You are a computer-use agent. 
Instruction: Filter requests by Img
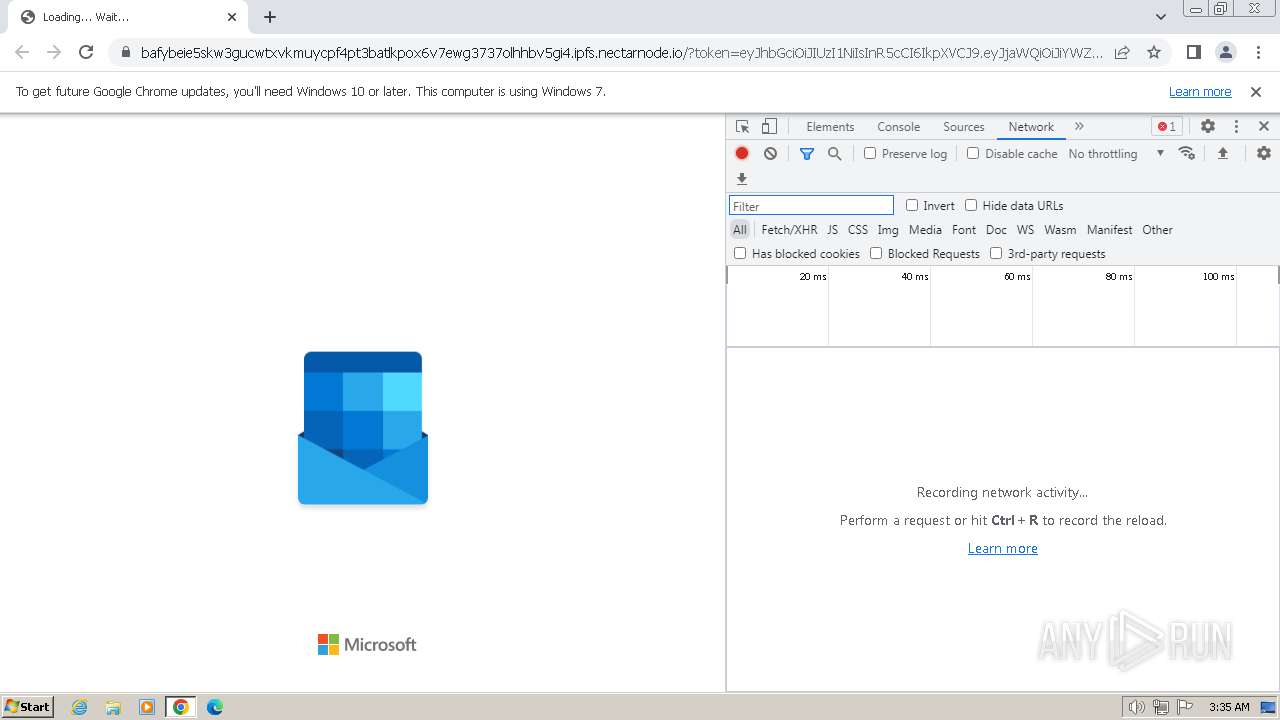[x=888, y=230]
